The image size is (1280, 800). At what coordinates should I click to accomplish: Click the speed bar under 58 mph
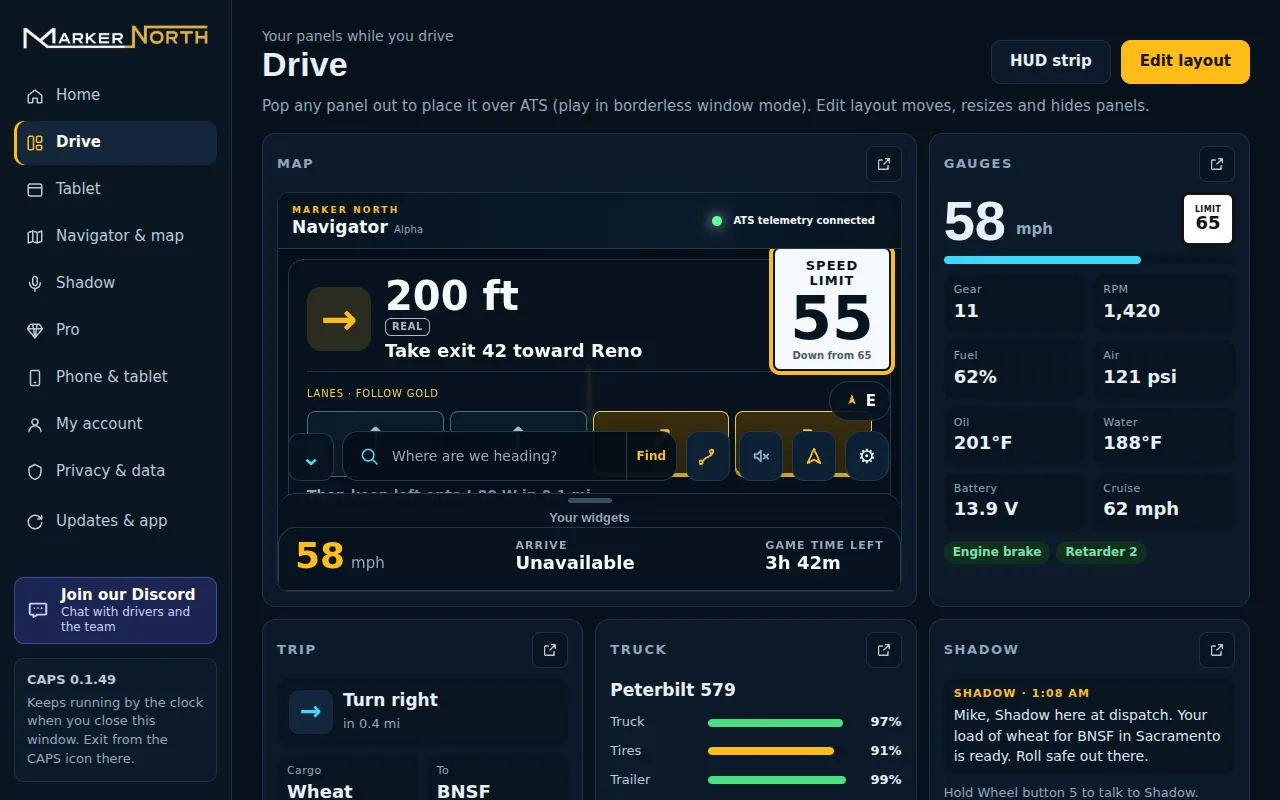1088,260
